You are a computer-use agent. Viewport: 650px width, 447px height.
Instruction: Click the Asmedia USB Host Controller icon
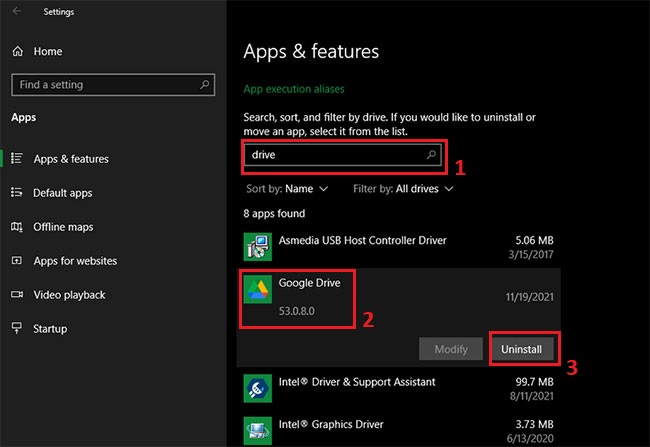tap(258, 244)
